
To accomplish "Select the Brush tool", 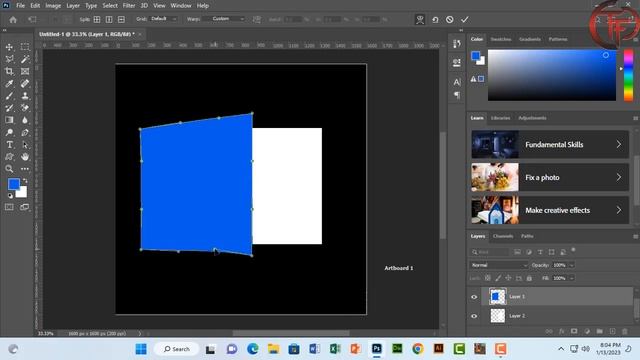I will [9, 96].
